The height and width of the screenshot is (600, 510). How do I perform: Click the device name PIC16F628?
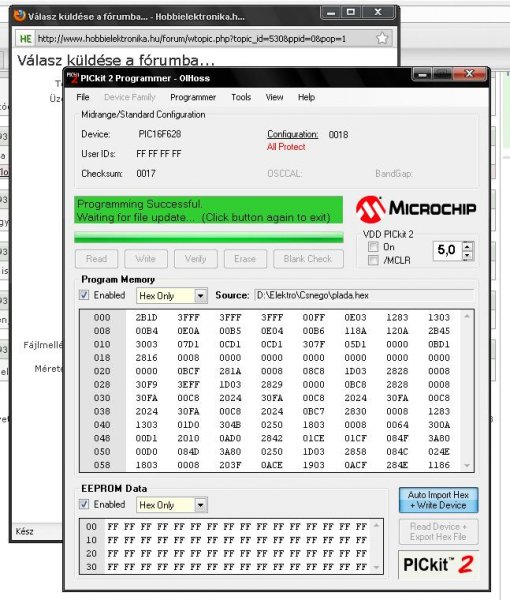160,134
